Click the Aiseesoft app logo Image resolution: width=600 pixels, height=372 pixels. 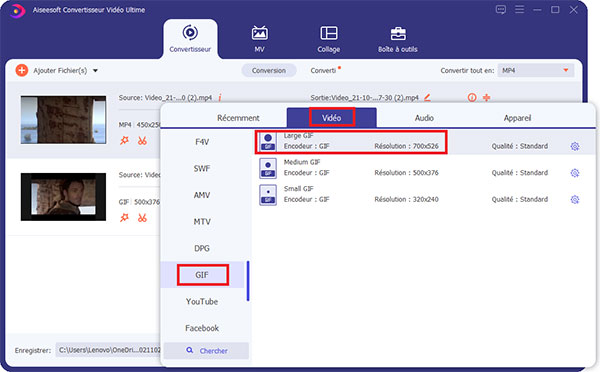[17, 11]
